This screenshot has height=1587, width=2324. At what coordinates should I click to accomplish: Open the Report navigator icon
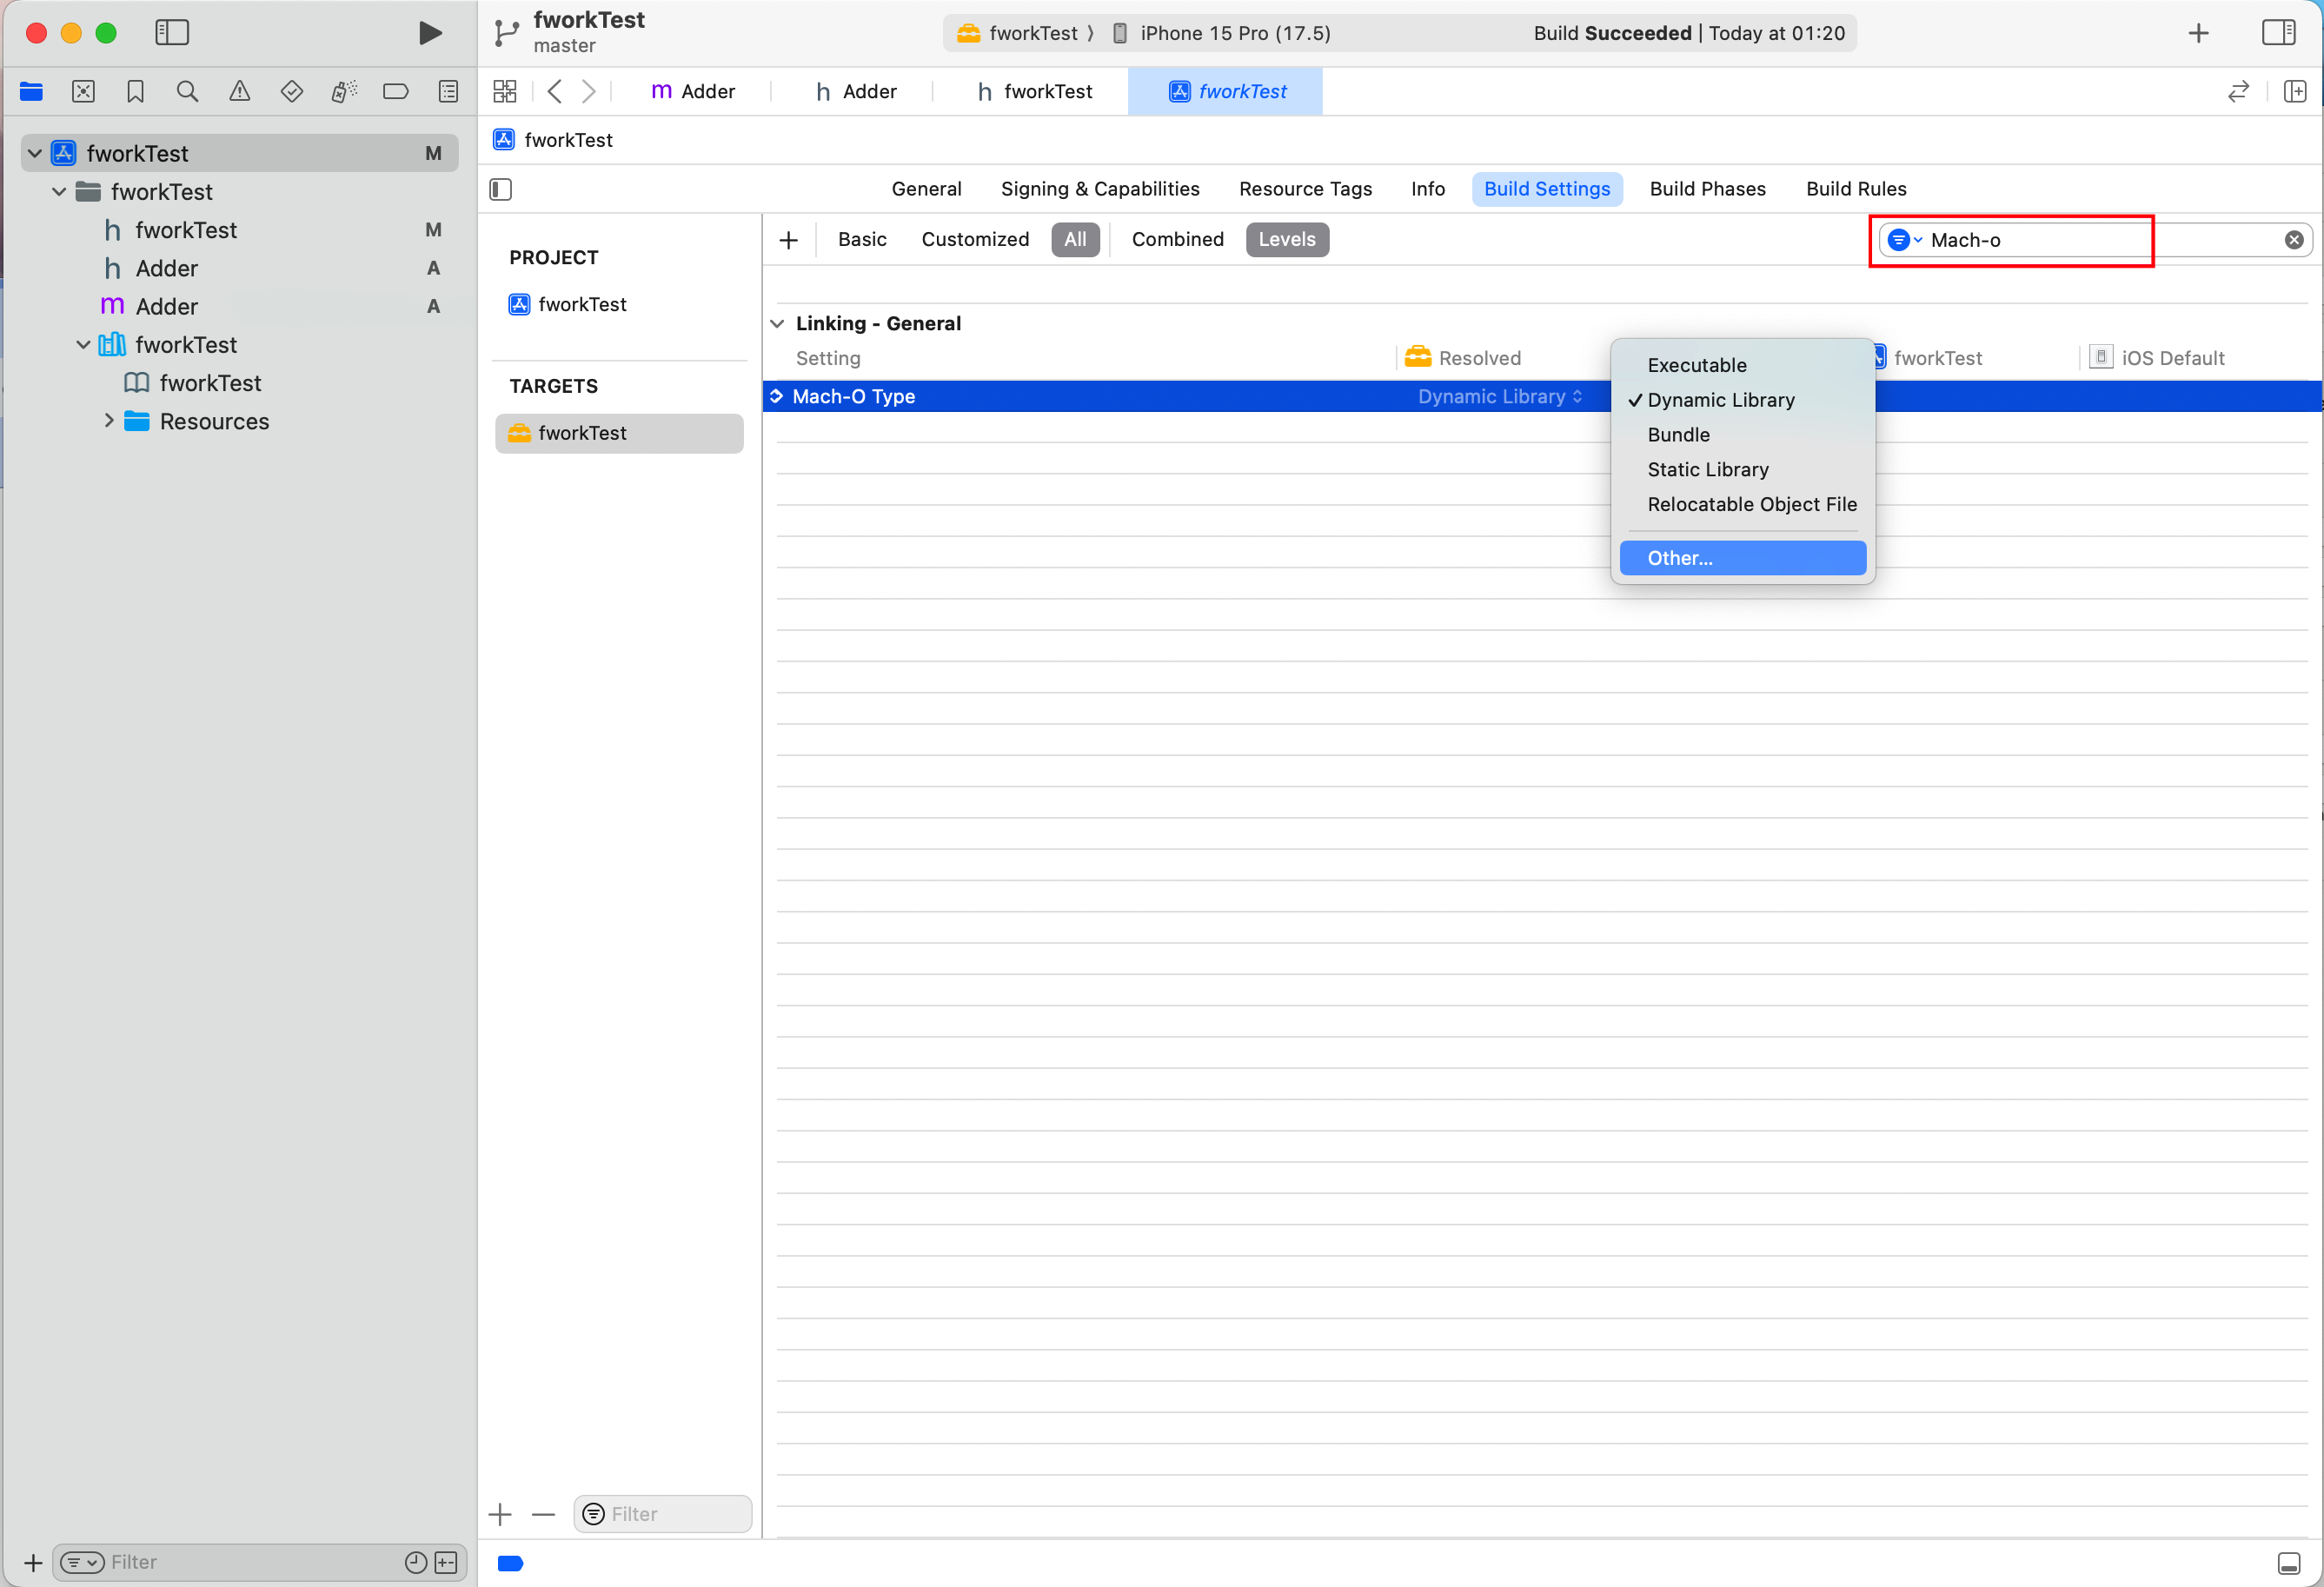click(x=448, y=91)
